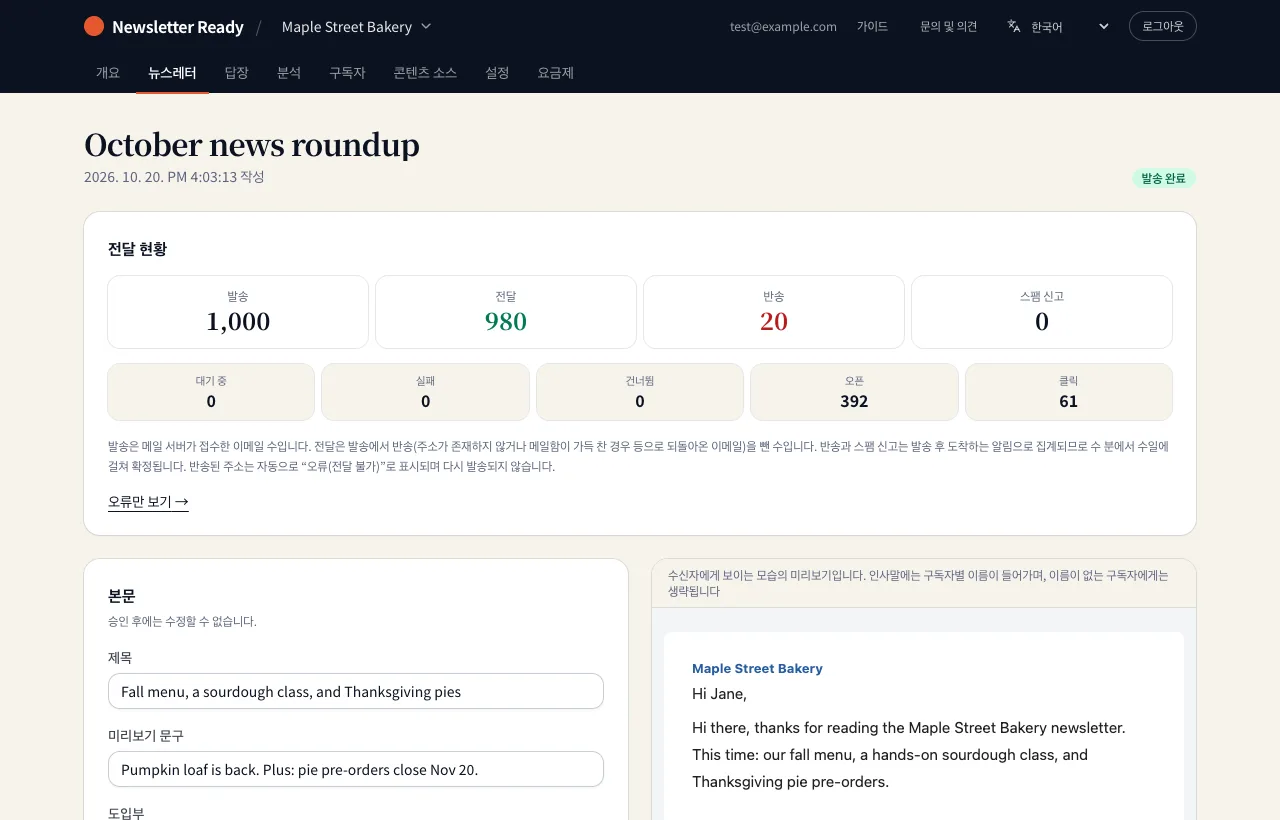Viewport: 1280px width, 820px height.
Task: Click the Hi Jane greeting in preview
Action: click(x=719, y=693)
